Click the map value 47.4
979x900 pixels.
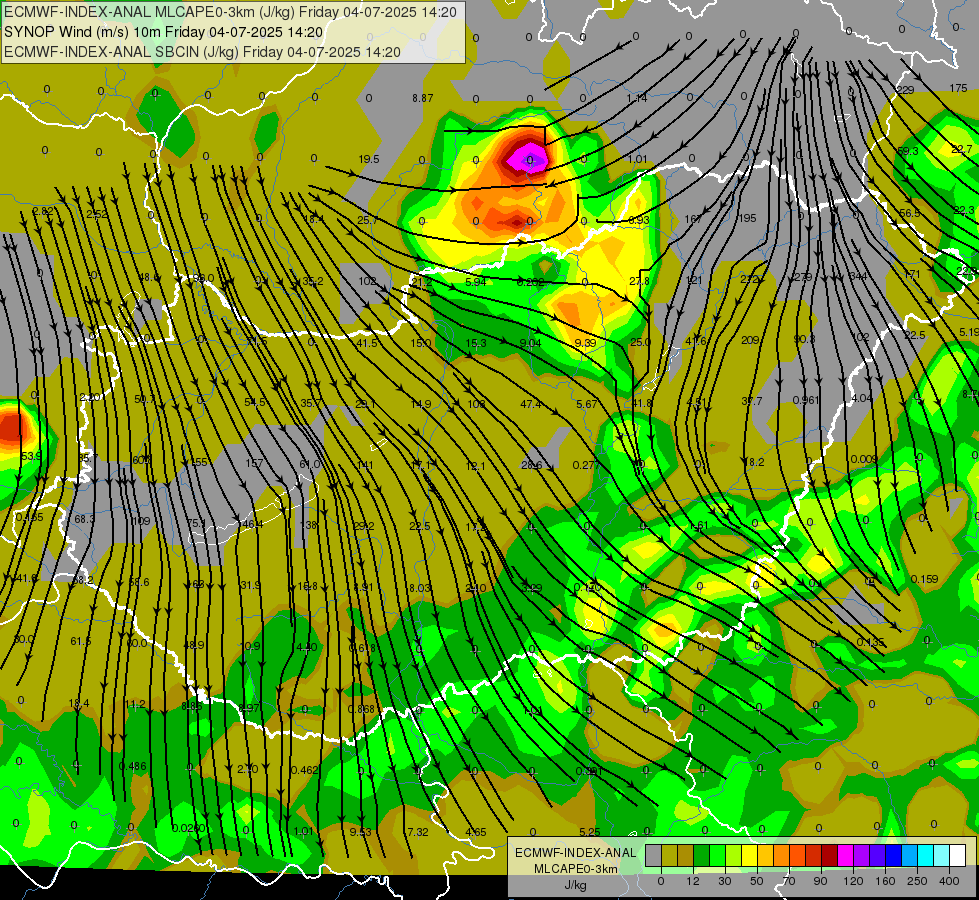531,404
